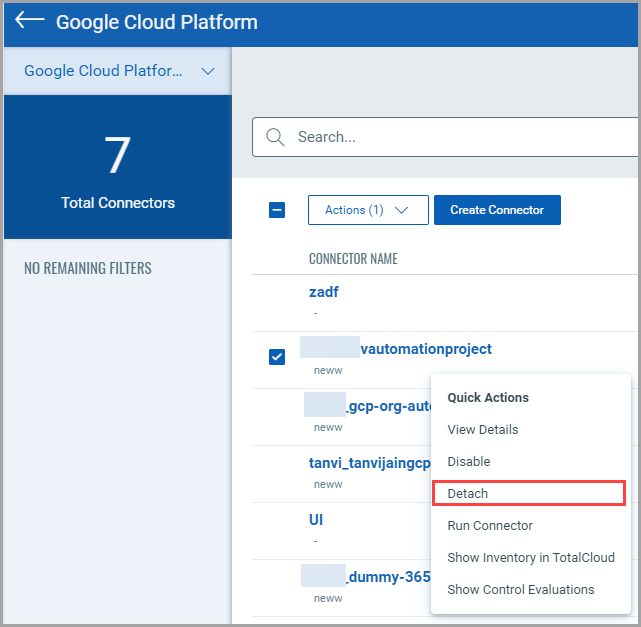Open the Google Cloud Platform dropdown

(x=118, y=71)
